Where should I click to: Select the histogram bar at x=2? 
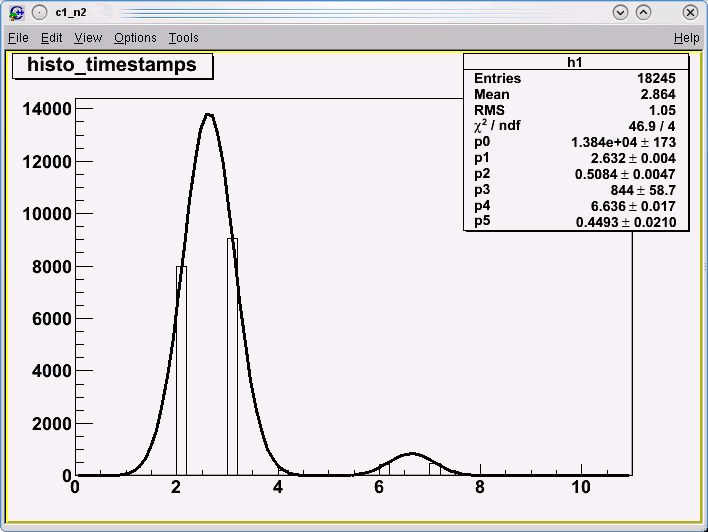pyautogui.click(x=181, y=370)
